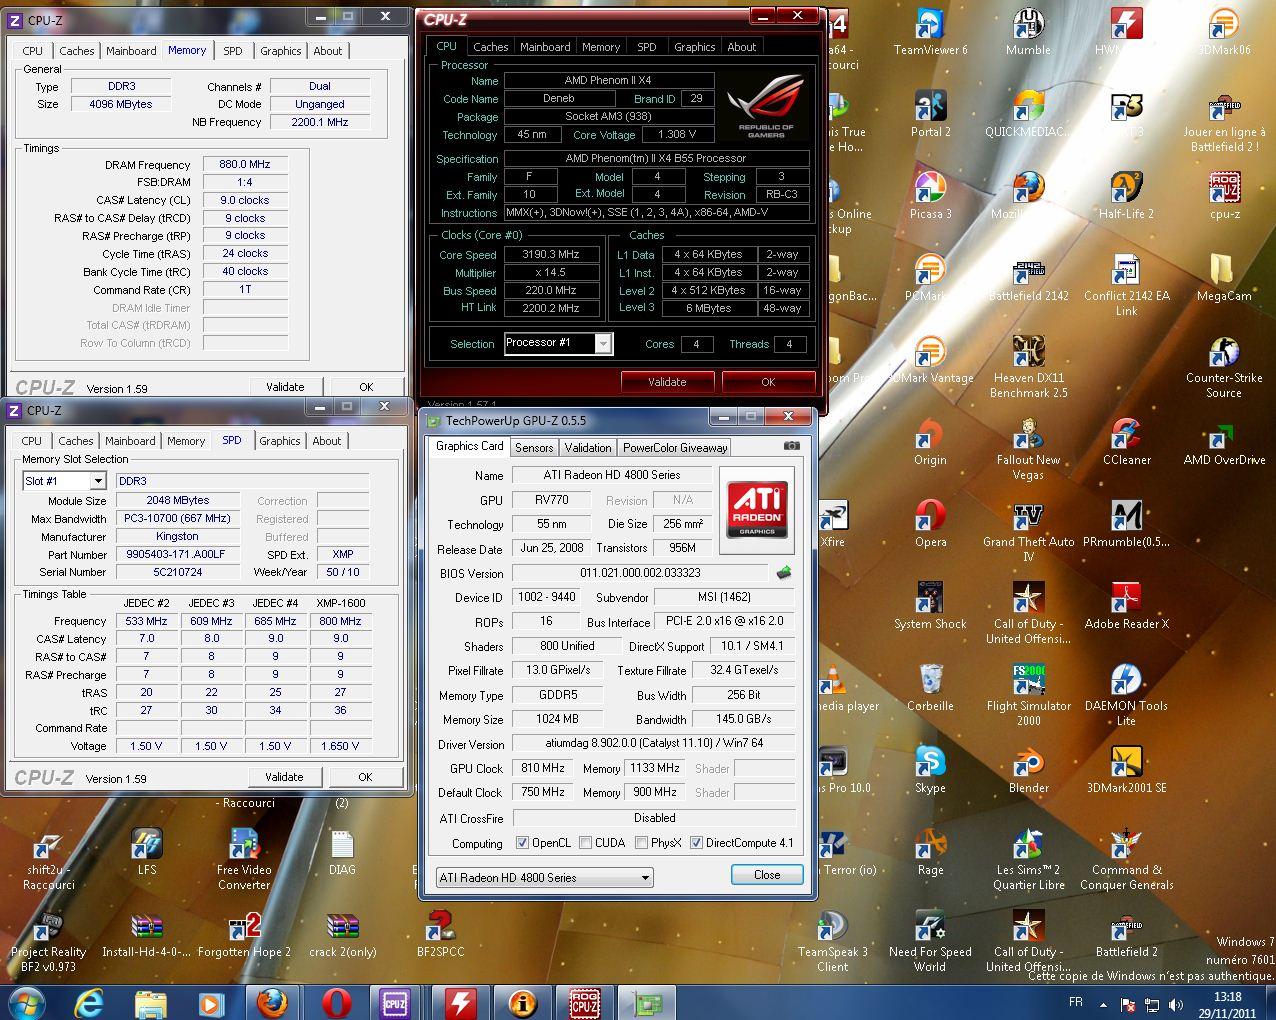The width and height of the screenshot is (1276, 1020).
Task: Switch to Sensors tab in GPU-Z
Action: click(534, 447)
